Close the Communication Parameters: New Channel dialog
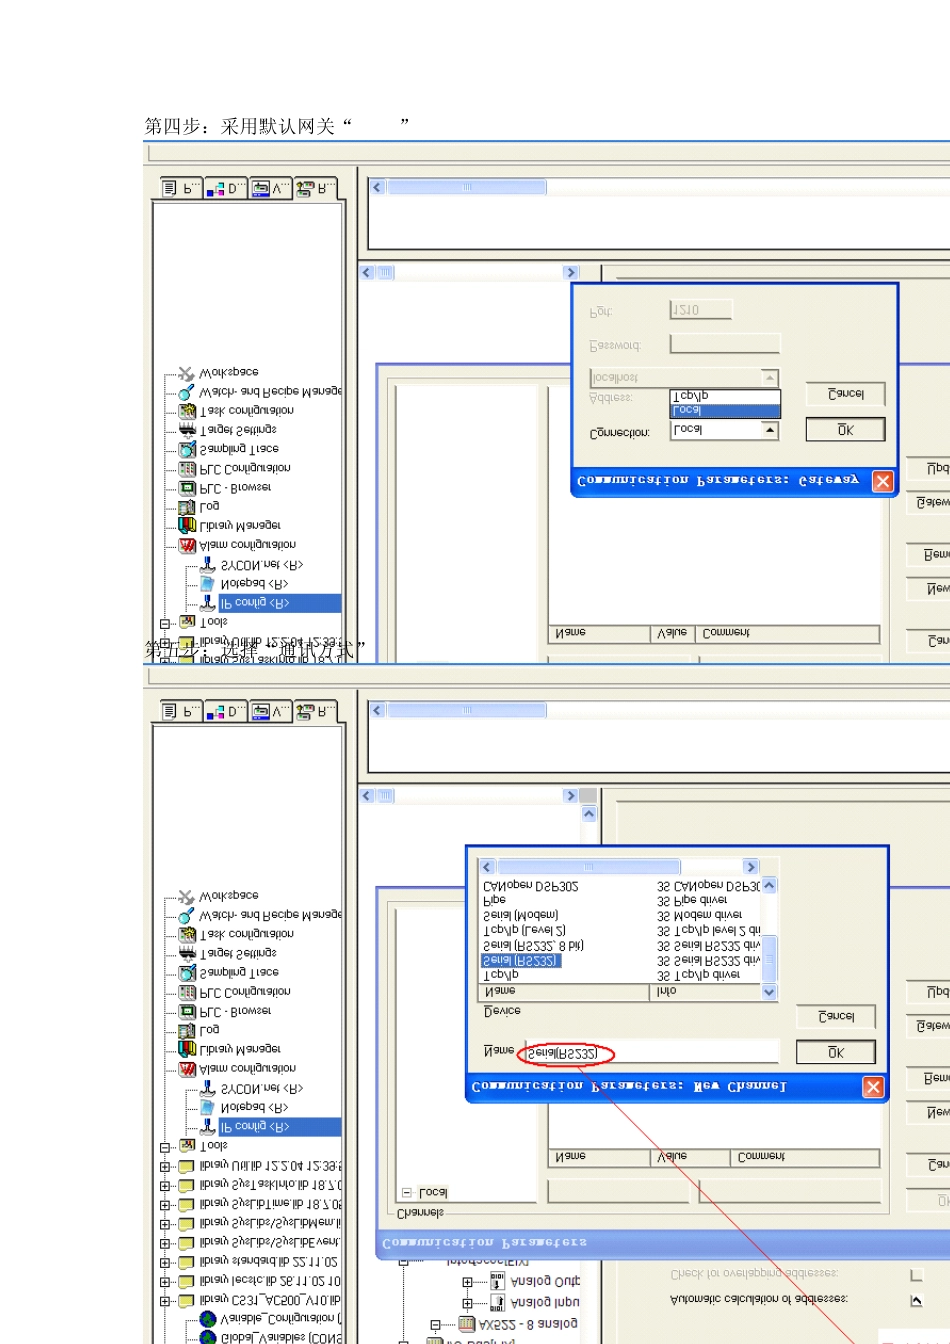 873,1087
